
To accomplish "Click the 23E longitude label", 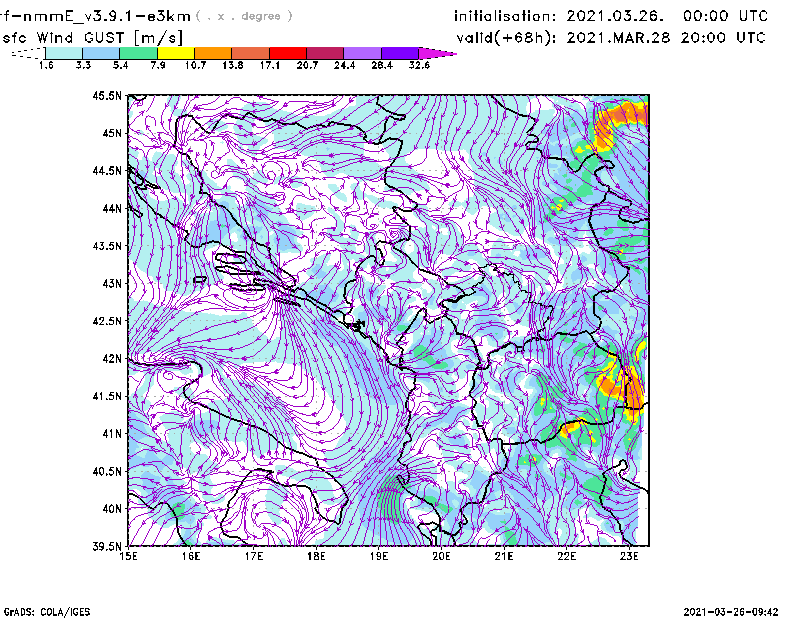I will coord(629,556).
